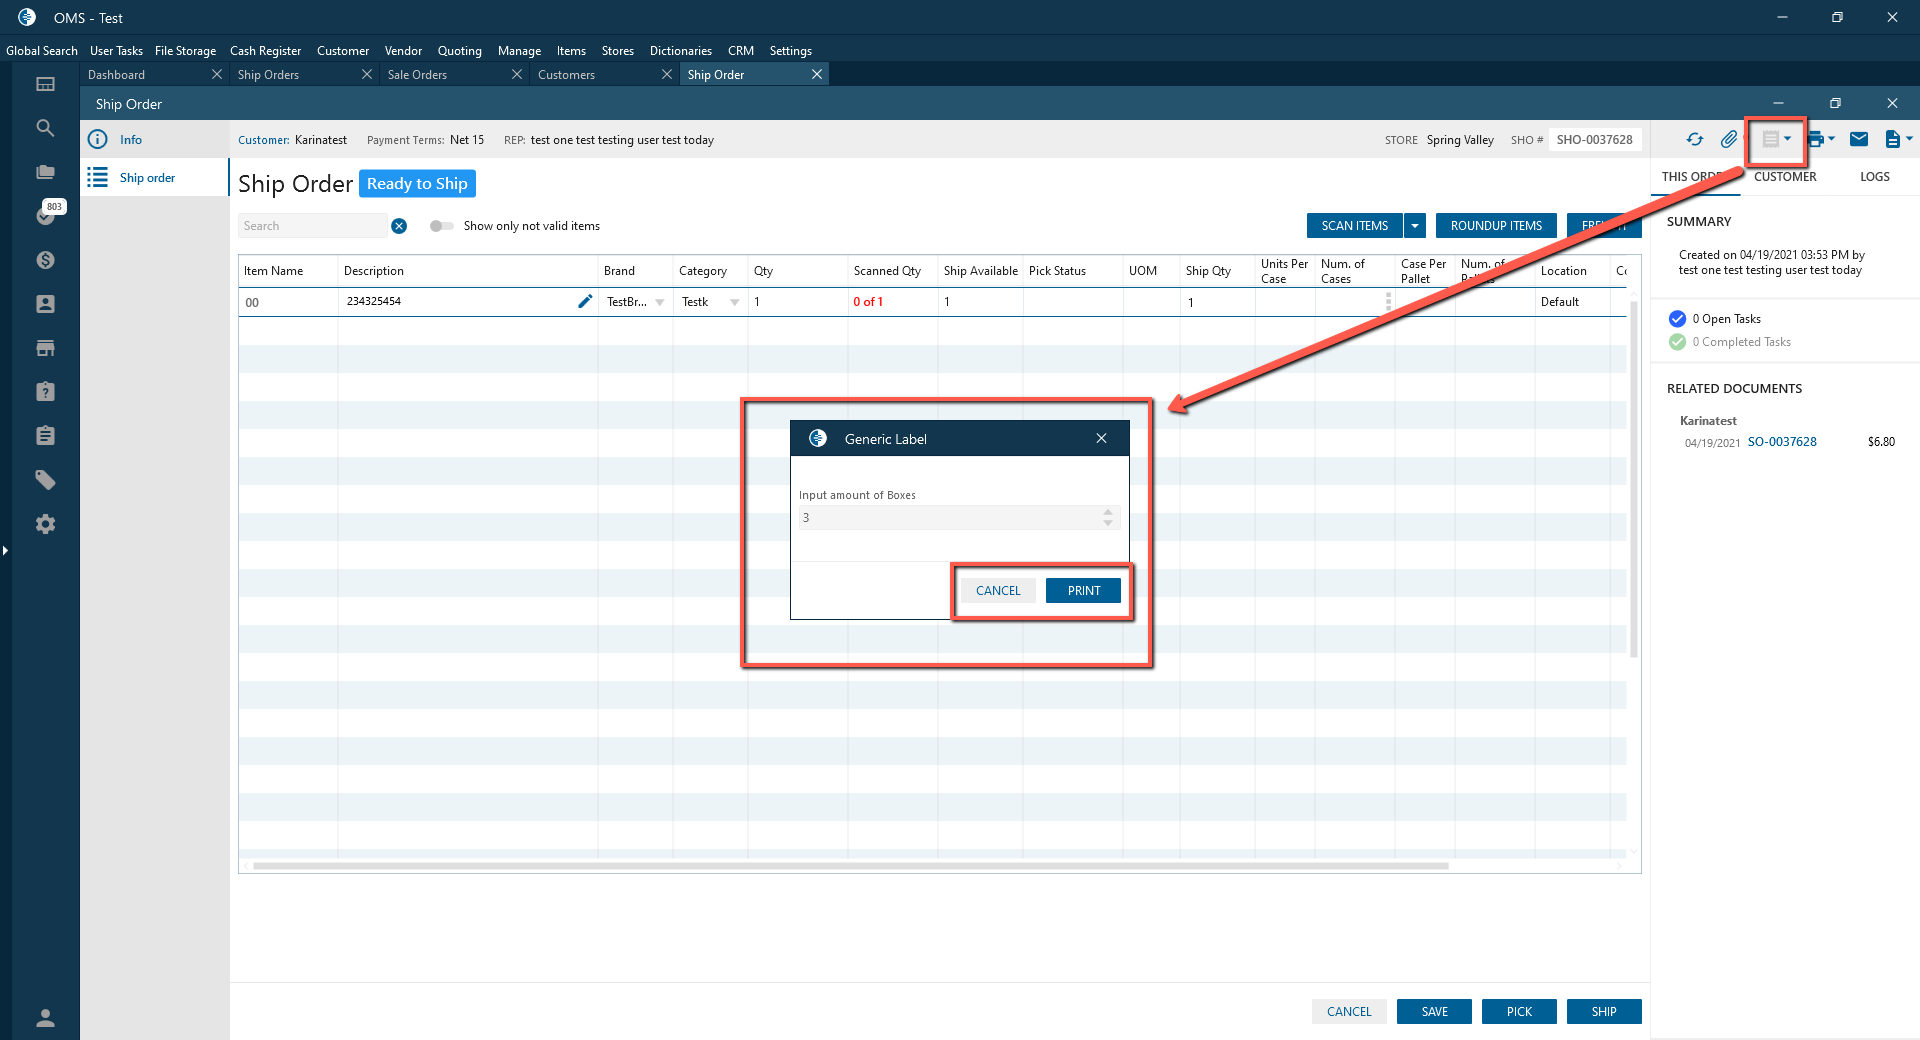1920x1040 pixels.
Task: Open the dashboard grid icon in the sidebar
Action: coord(45,84)
